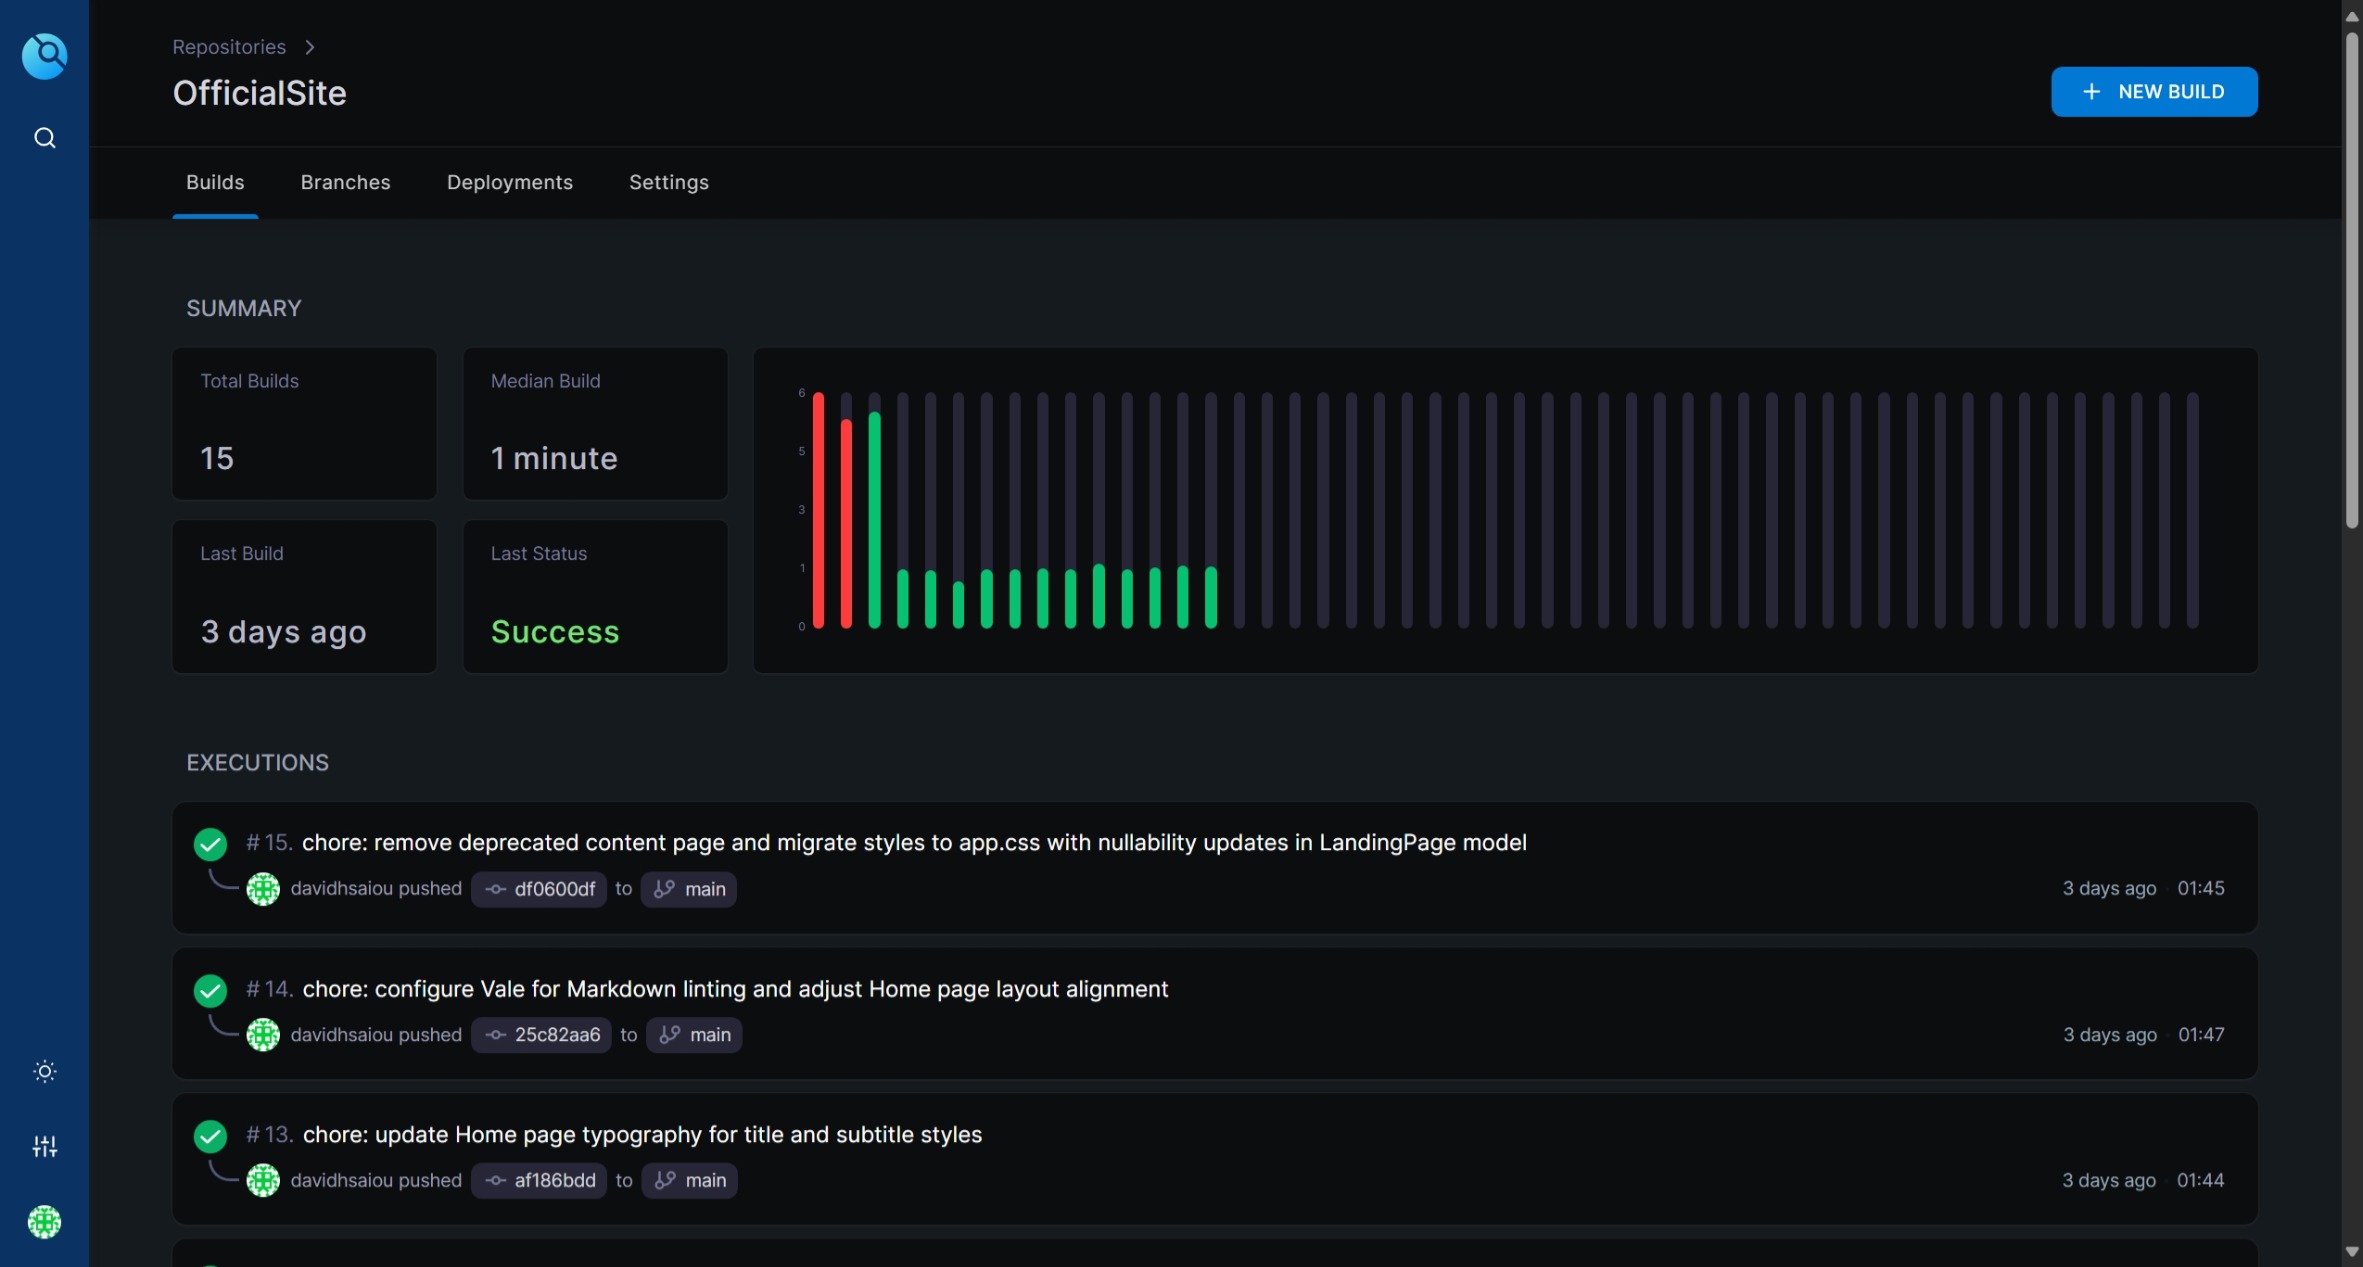The width and height of the screenshot is (2363, 1267).
Task: Click main branch chip on build #13
Action: click(x=689, y=1181)
